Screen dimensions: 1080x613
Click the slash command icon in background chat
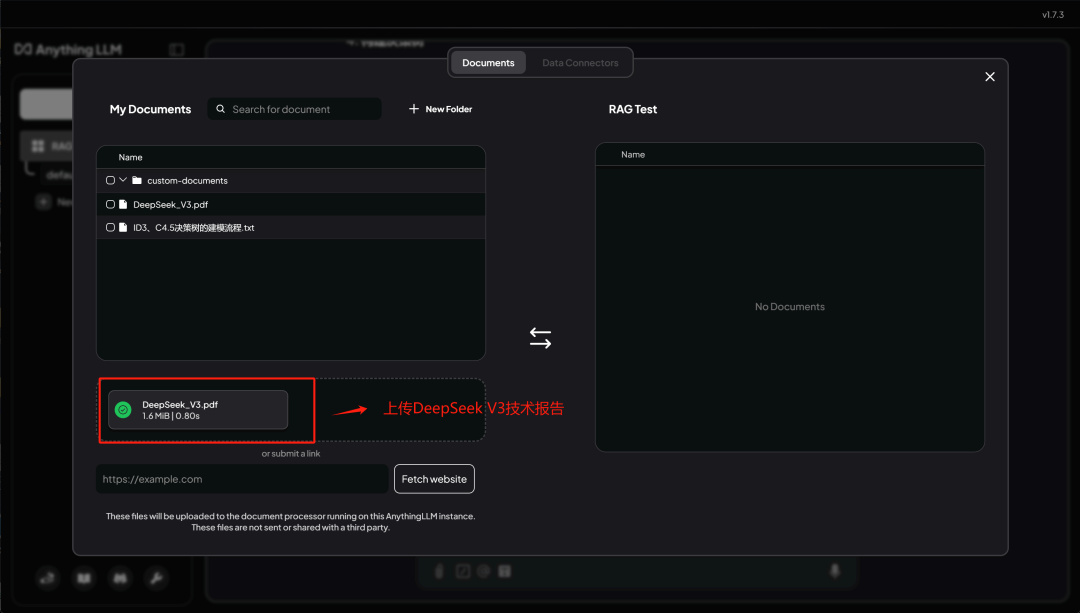coord(463,571)
